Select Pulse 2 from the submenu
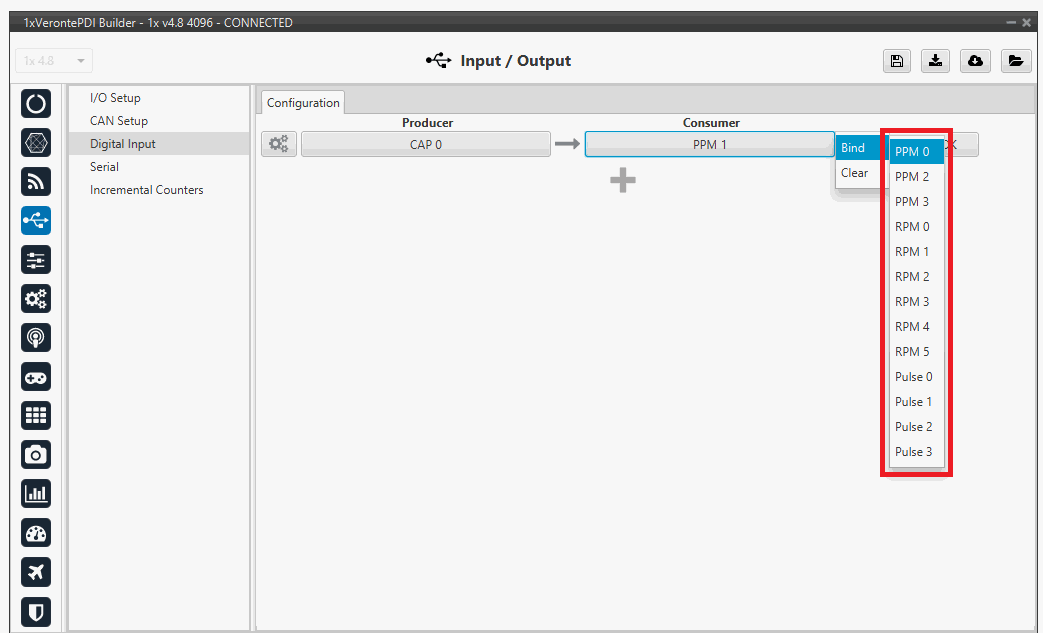 coord(917,427)
